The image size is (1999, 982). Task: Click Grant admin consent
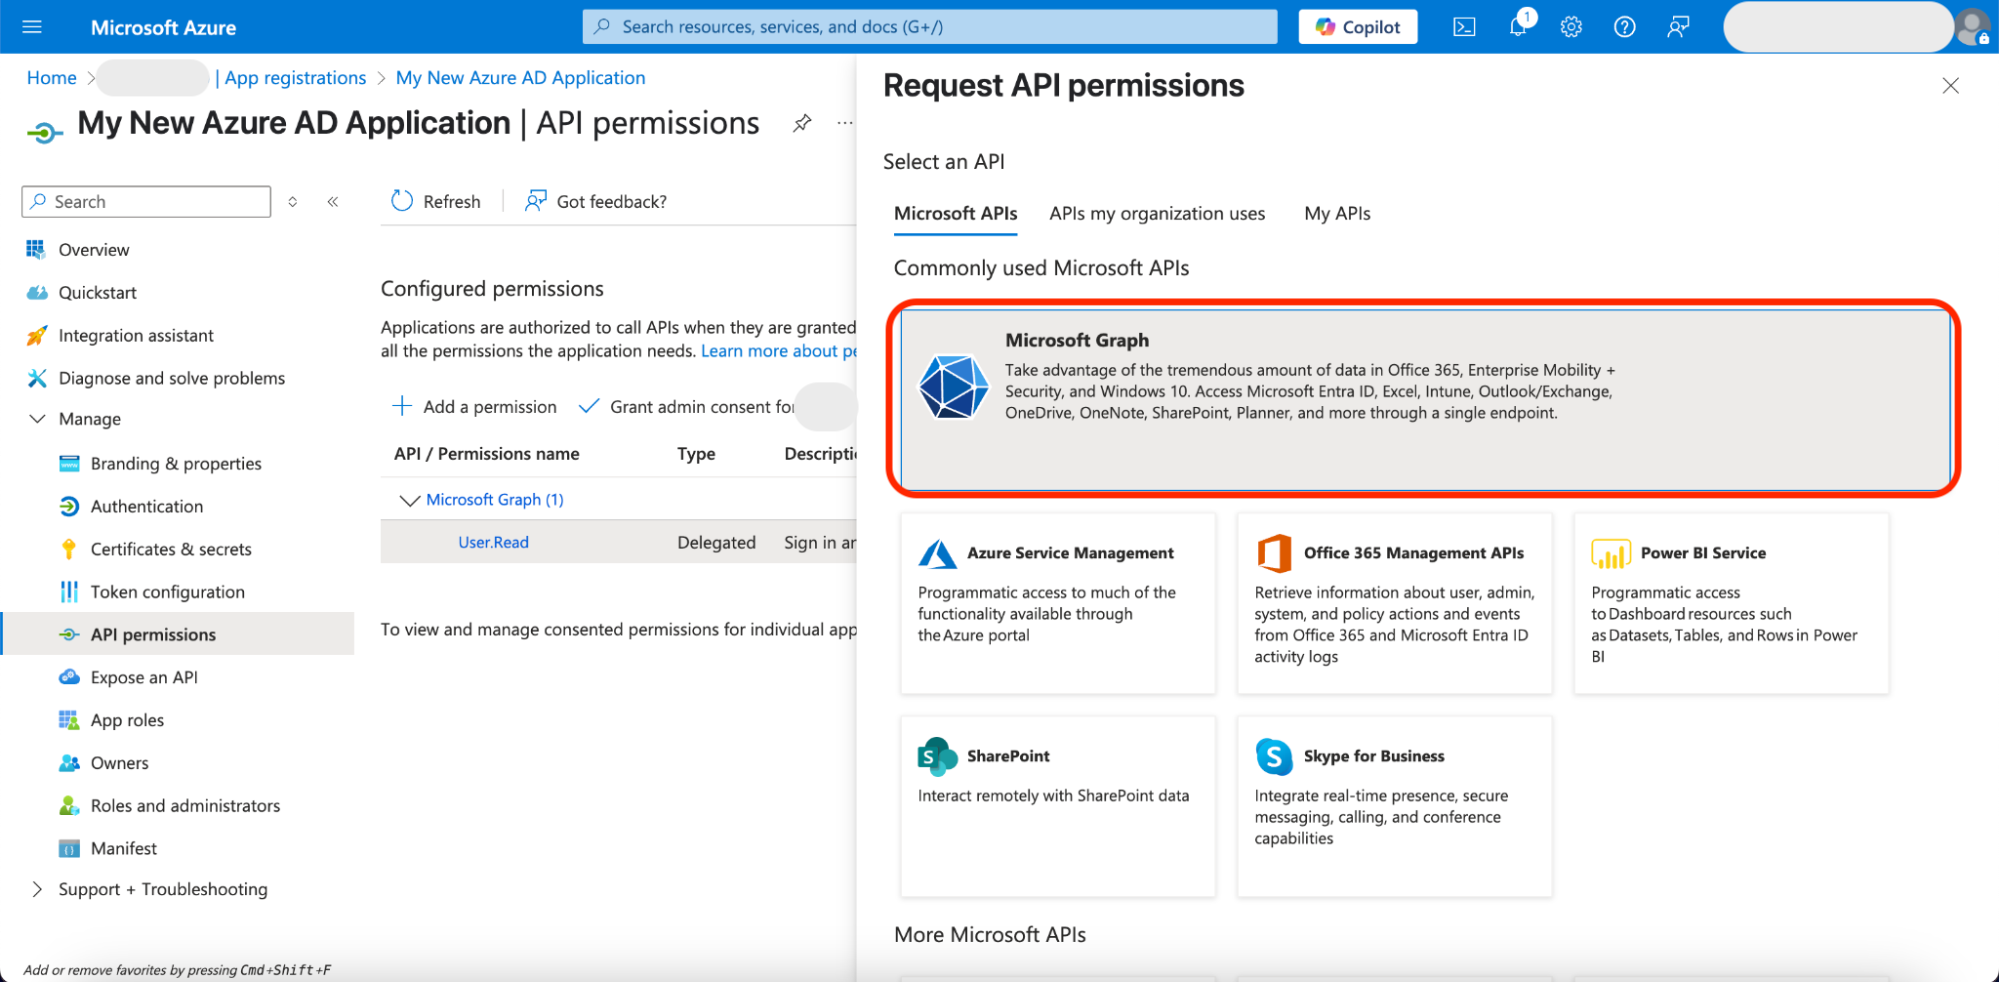tap(686, 407)
